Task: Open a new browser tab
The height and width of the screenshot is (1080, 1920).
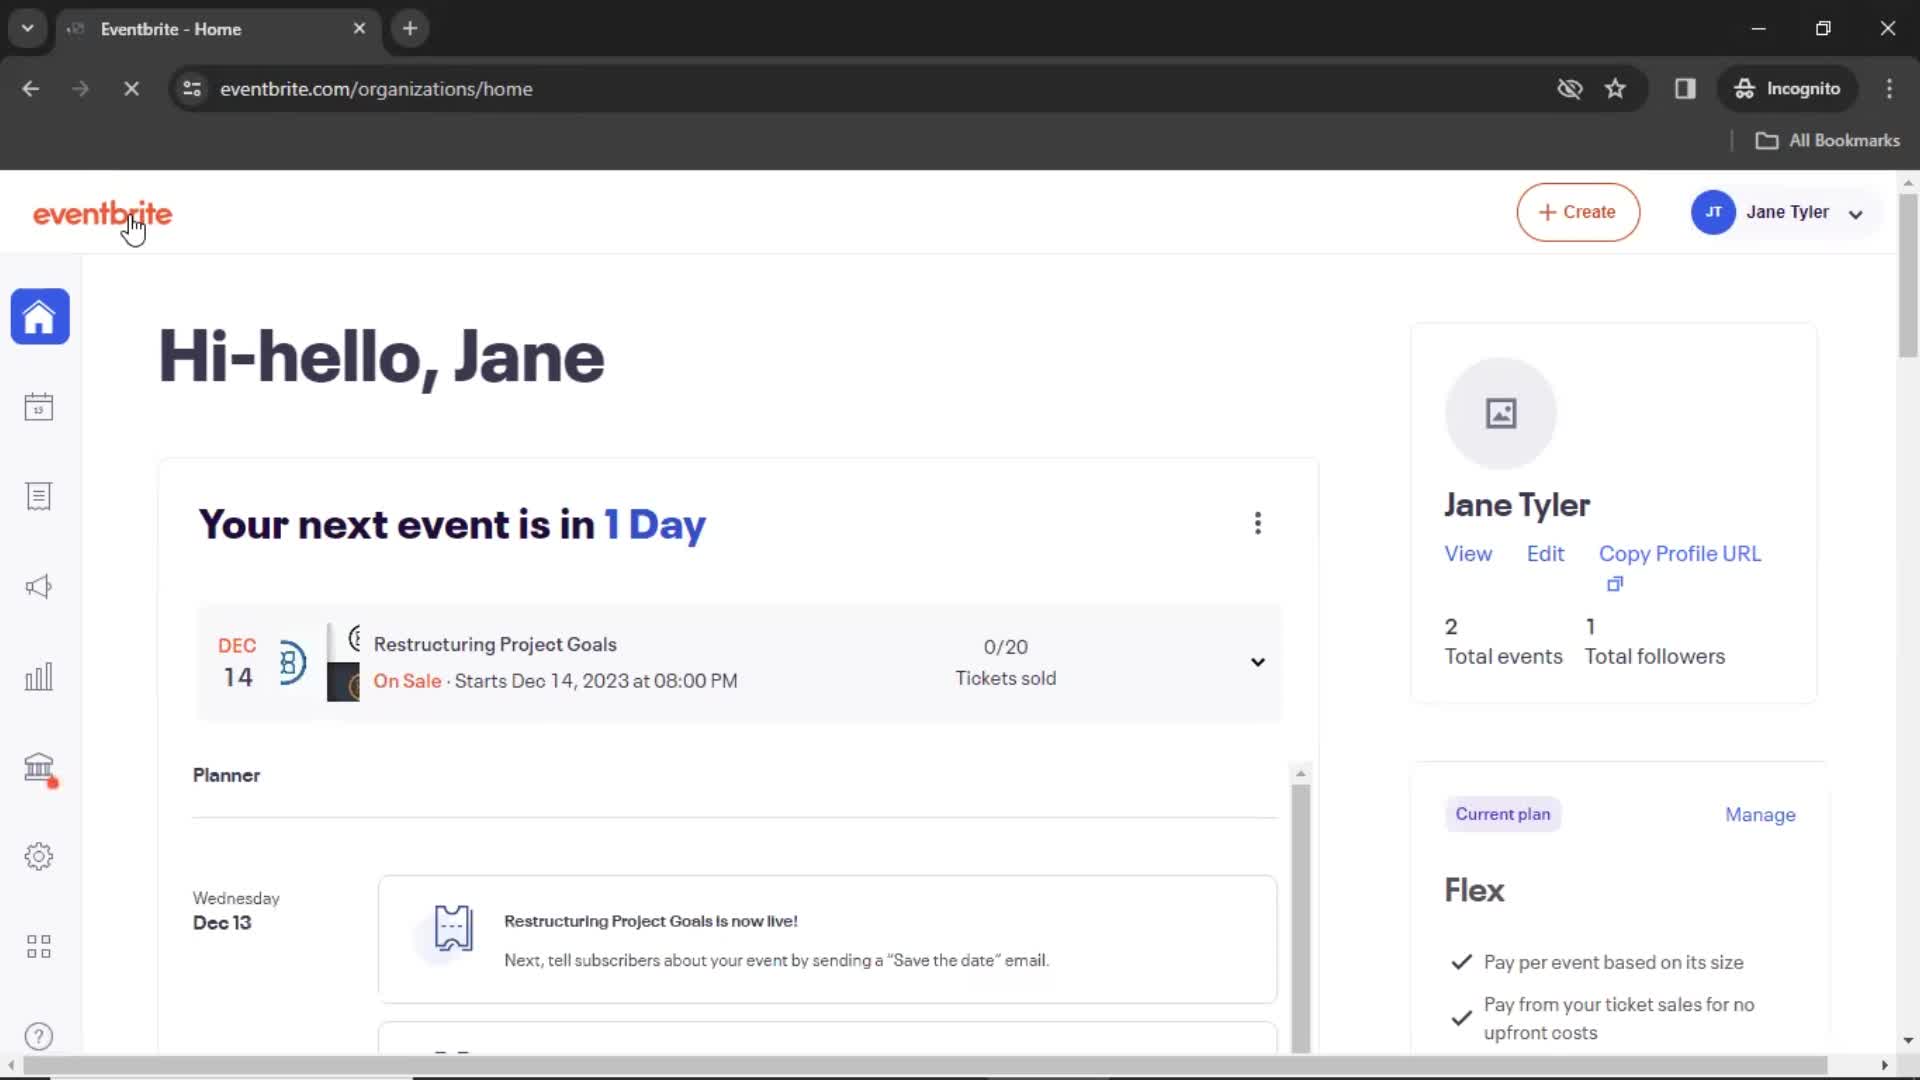Action: (x=410, y=29)
